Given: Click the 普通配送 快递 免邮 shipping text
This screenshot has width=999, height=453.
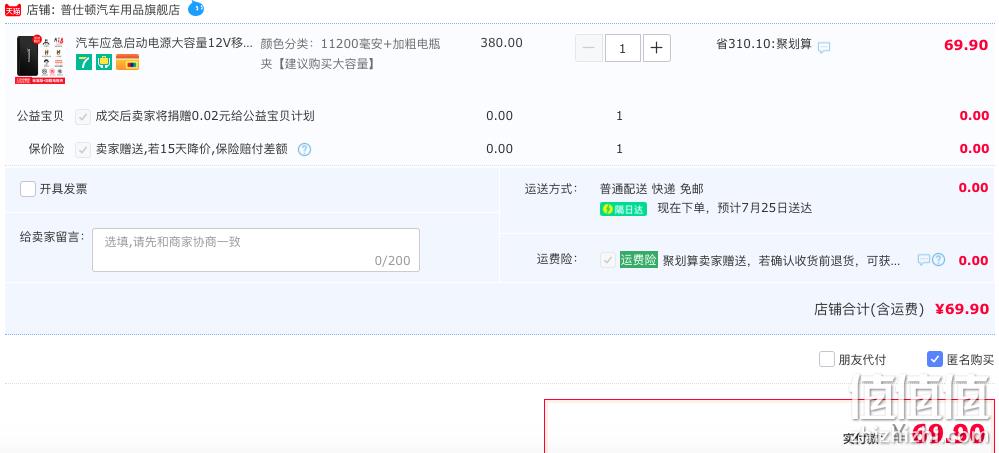Looking at the screenshot, I should point(652,189).
